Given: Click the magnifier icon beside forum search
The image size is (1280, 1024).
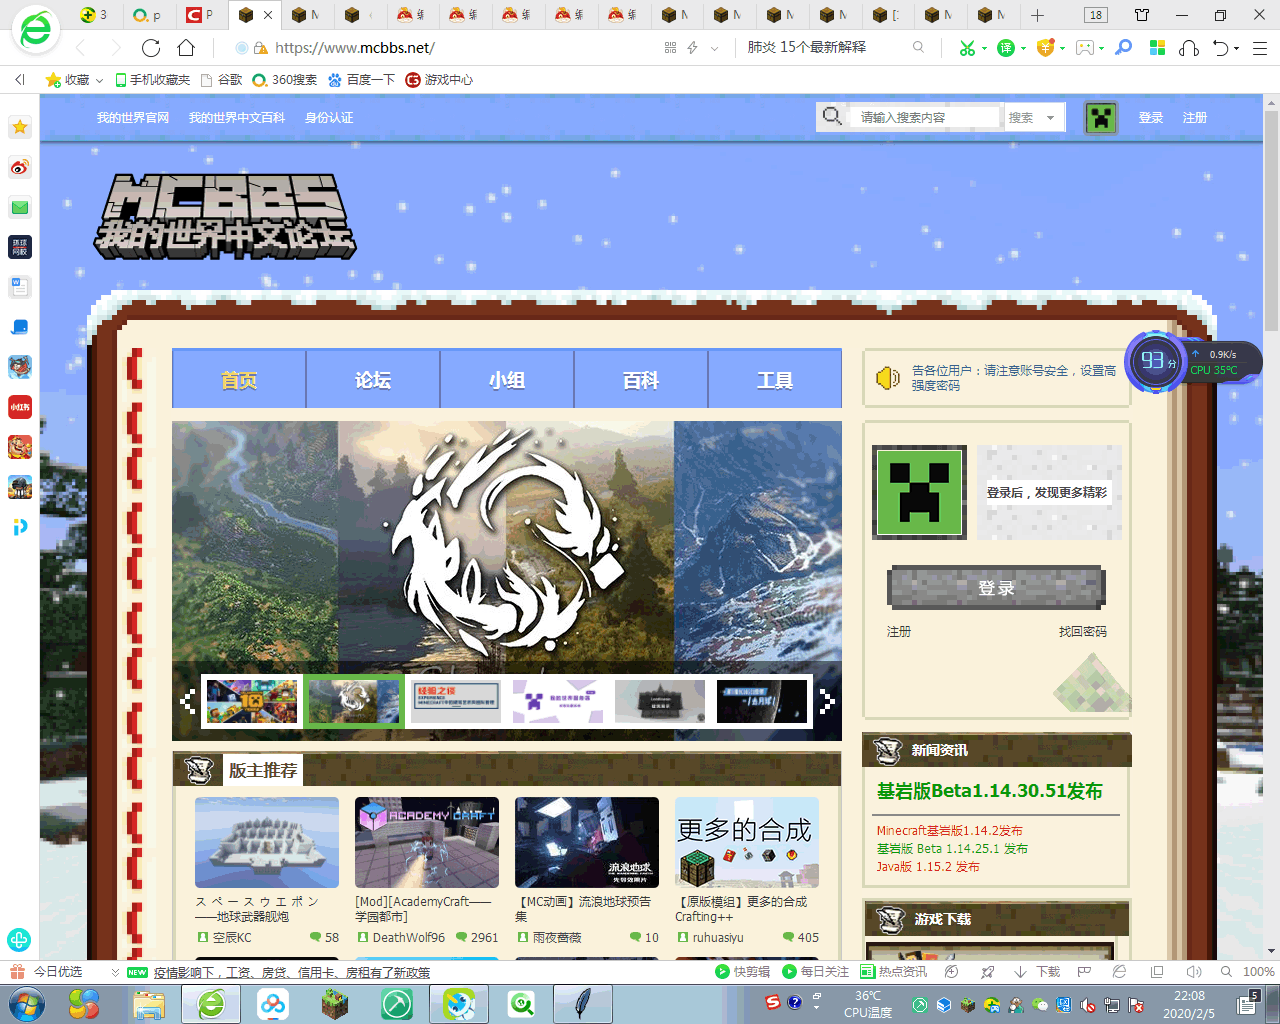Looking at the screenshot, I should pos(832,117).
